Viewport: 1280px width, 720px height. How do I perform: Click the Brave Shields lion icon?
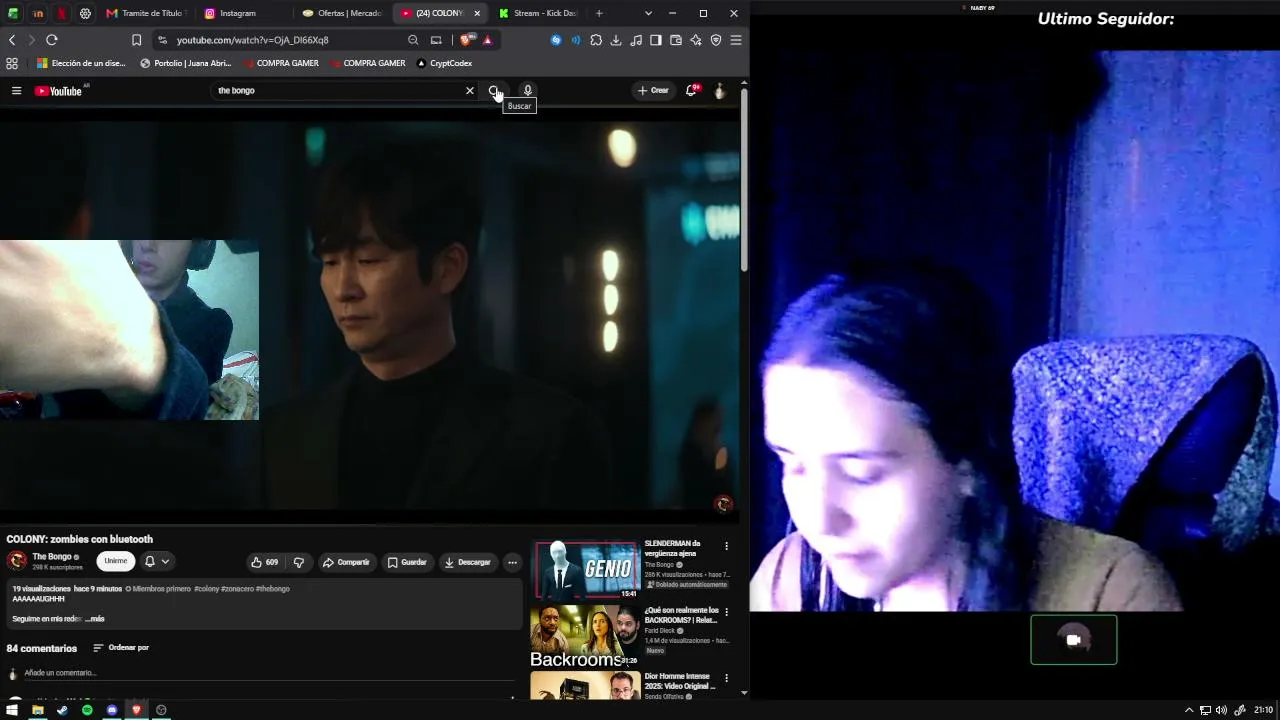(467, 40)
